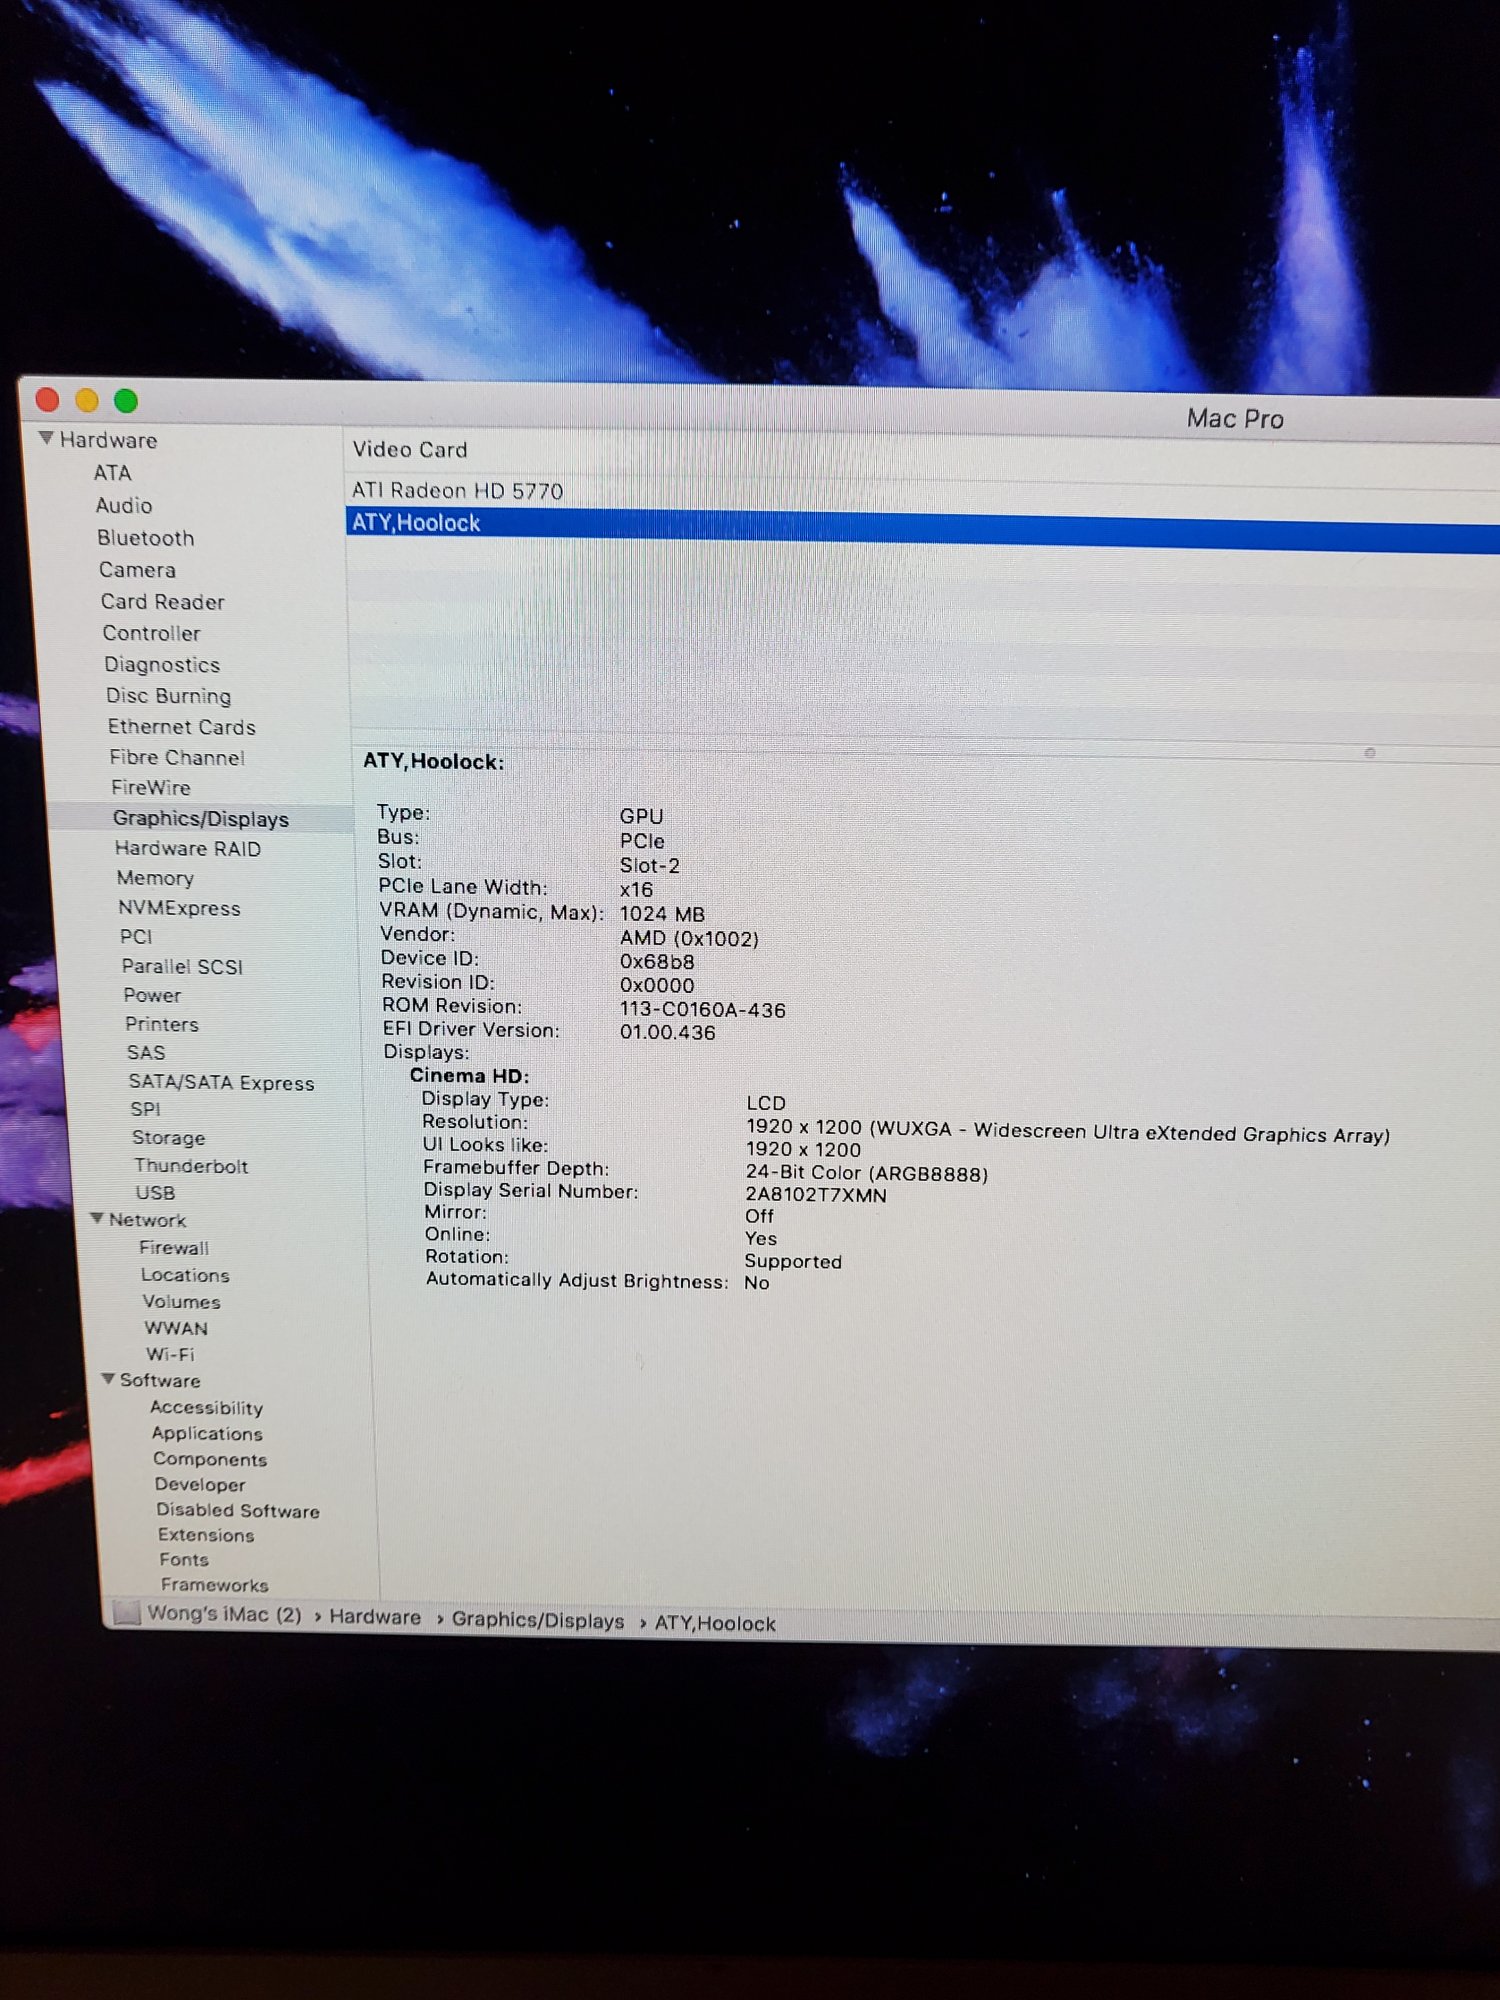The width and height of the screenshot is (1500, 2000).
Task: Show NVMExpress device info
Action: click(179, 908)
